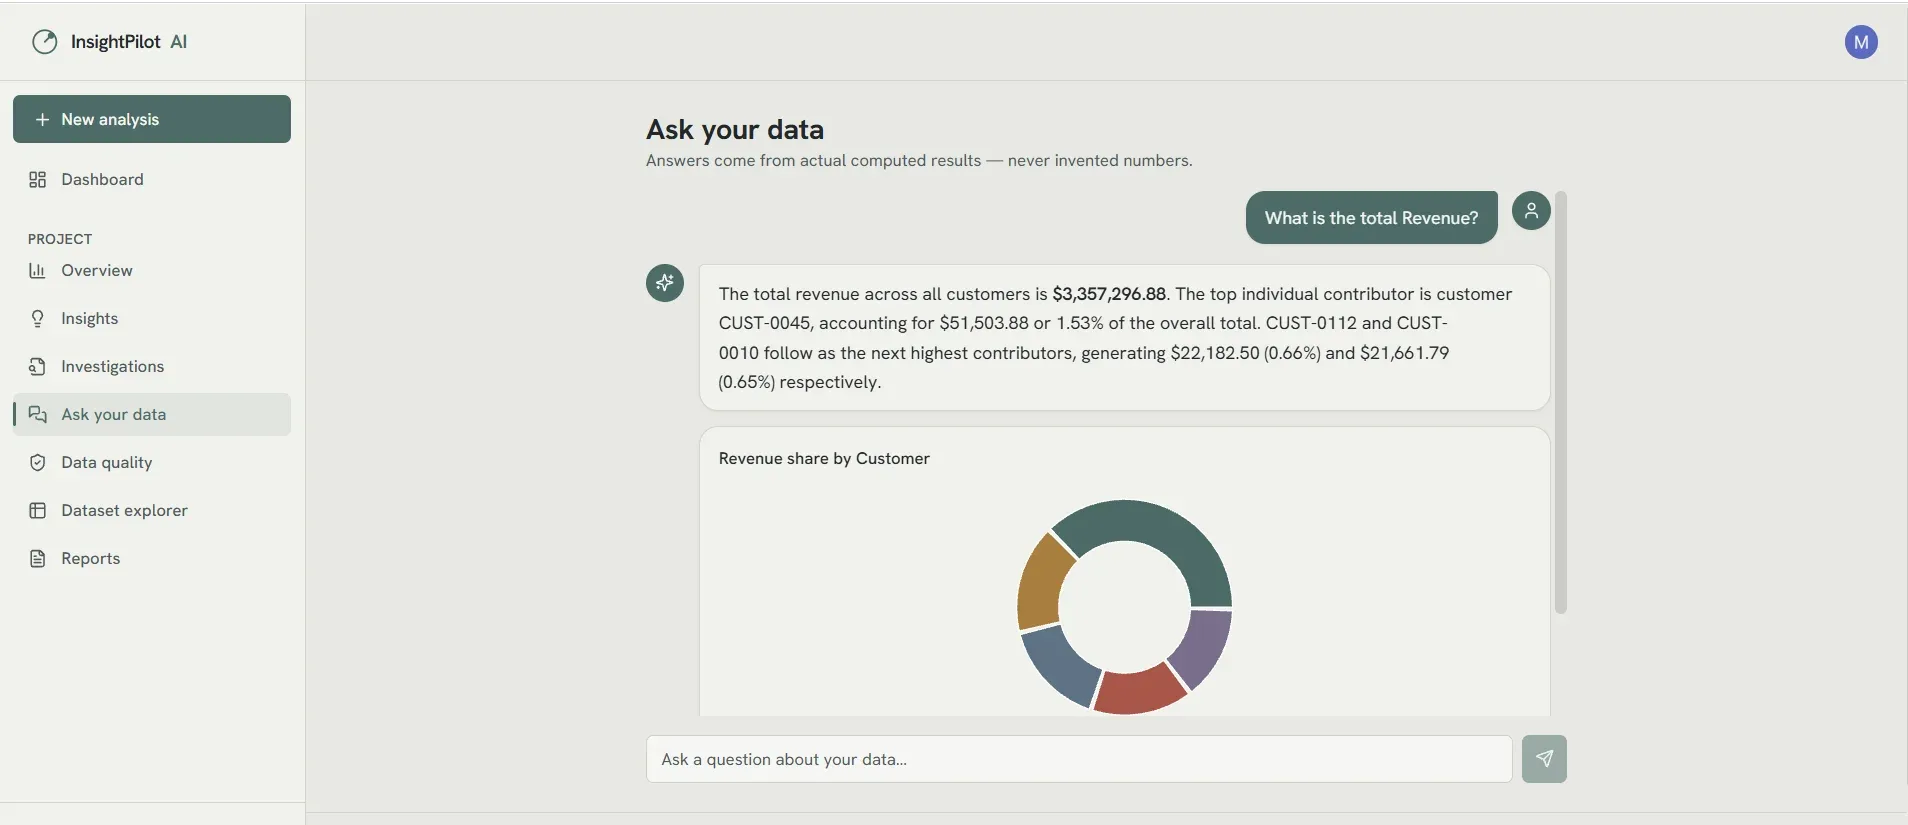The width and height of the screenshot is (1908, 825).
Task: Send the question with paper plane button
Action: pyautogui.click(x=1544, y=759)
